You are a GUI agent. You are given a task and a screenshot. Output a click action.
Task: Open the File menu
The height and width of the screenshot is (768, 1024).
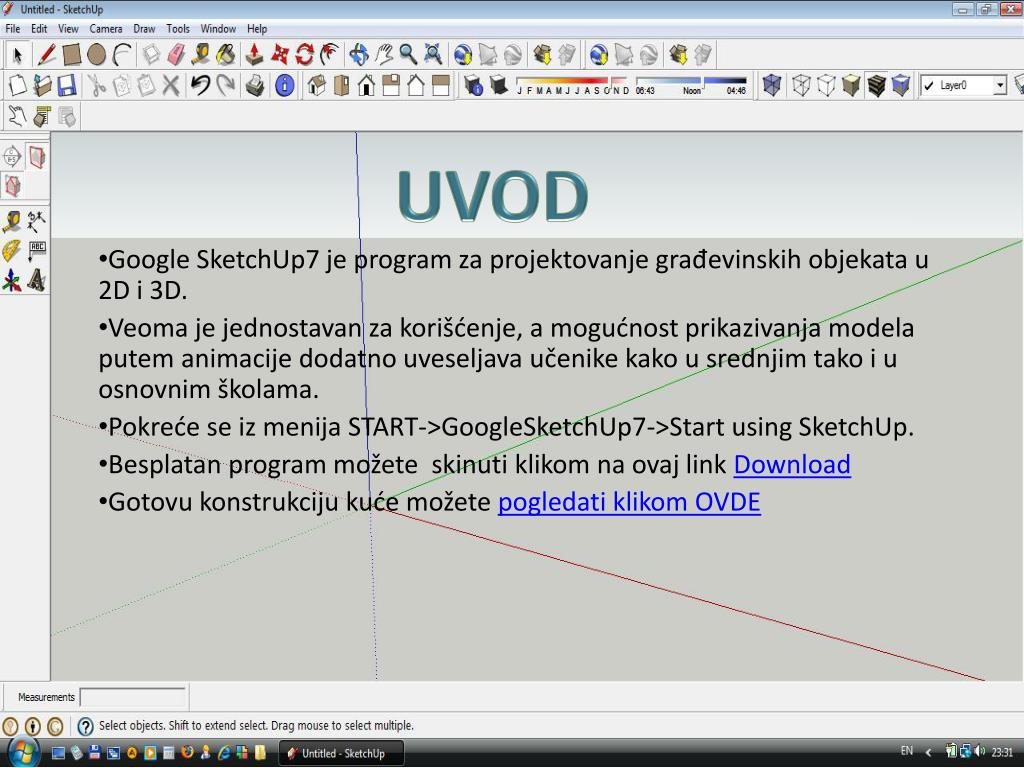12,29
